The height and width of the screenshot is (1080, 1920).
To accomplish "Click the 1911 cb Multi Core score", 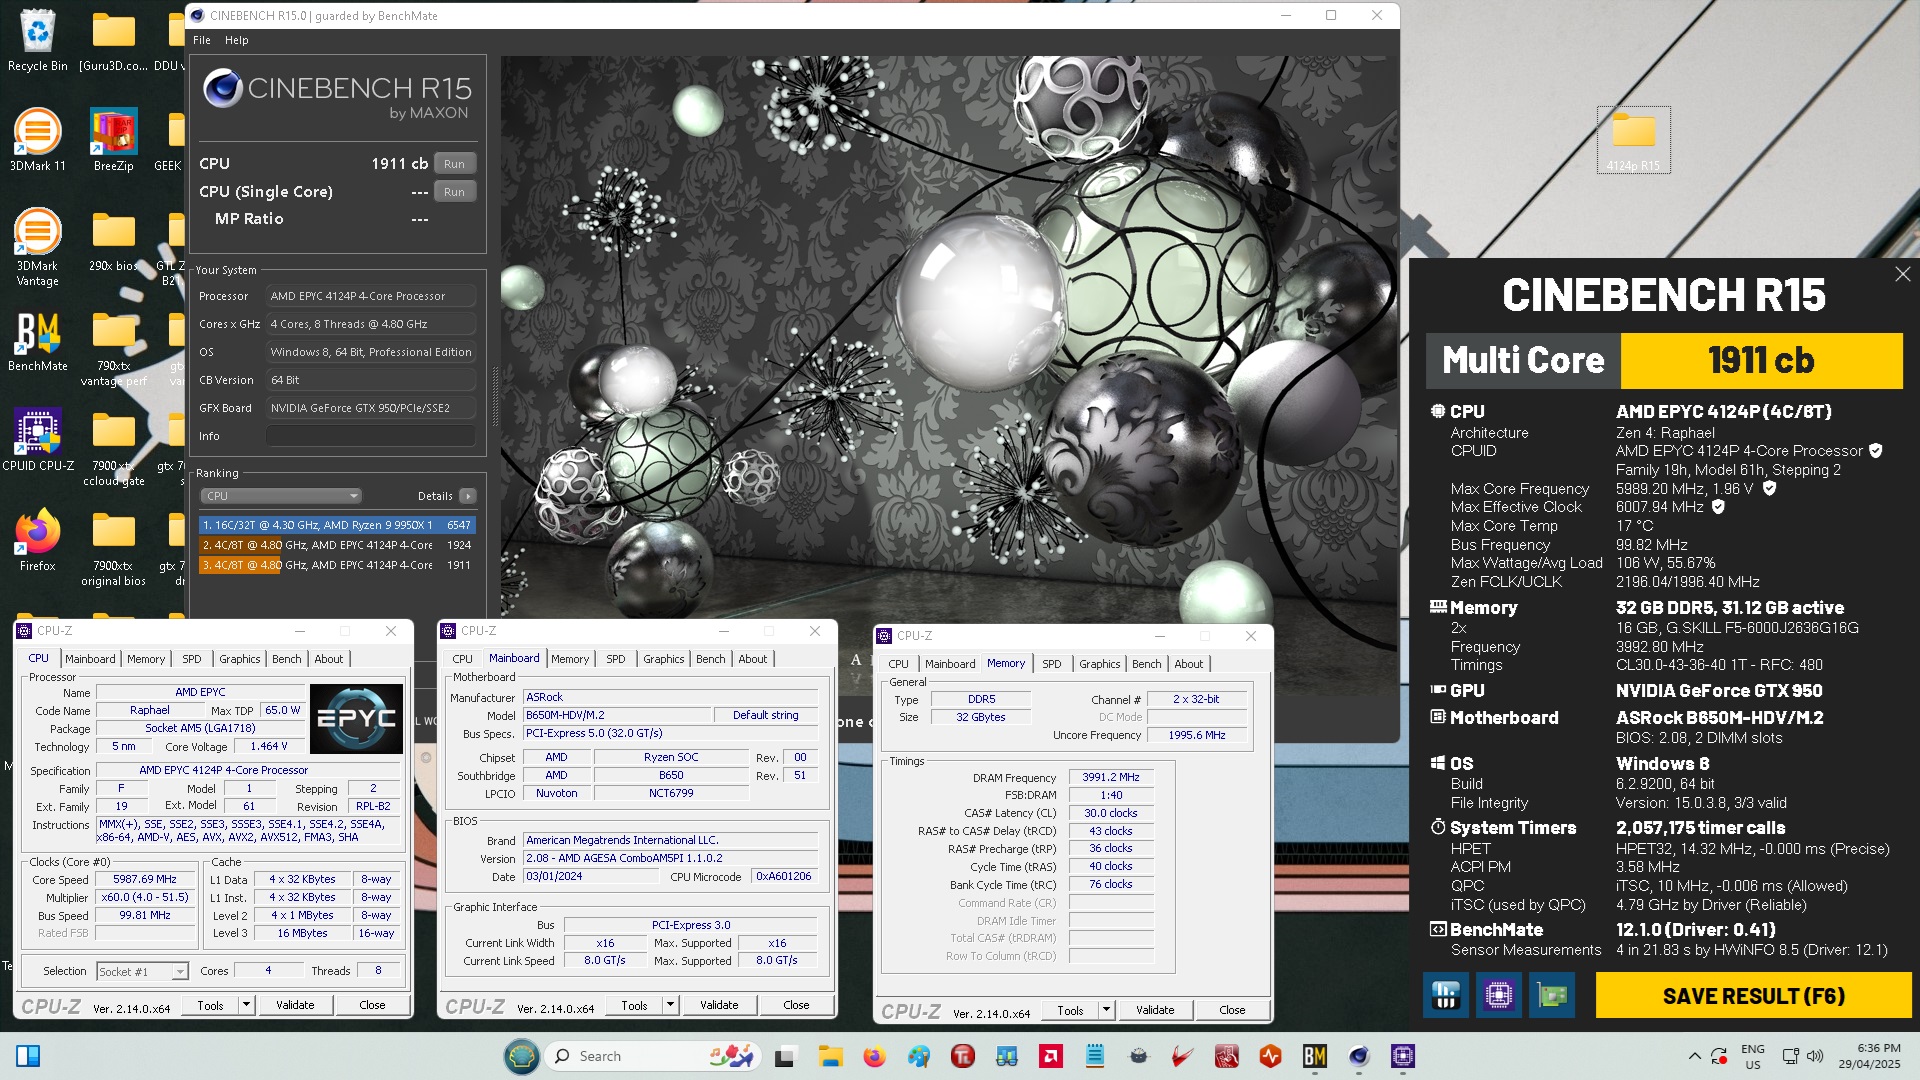I will (x=1761, y=360).
